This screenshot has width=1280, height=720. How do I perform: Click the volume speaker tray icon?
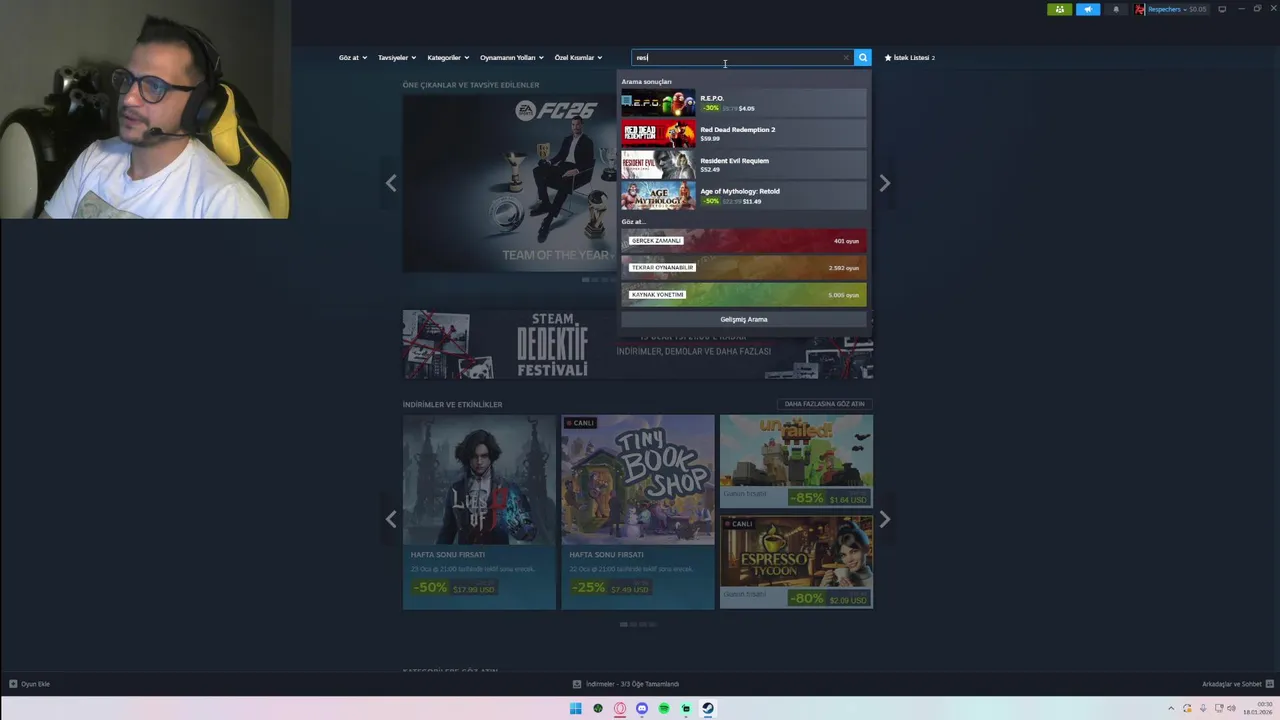(1231, 709)
